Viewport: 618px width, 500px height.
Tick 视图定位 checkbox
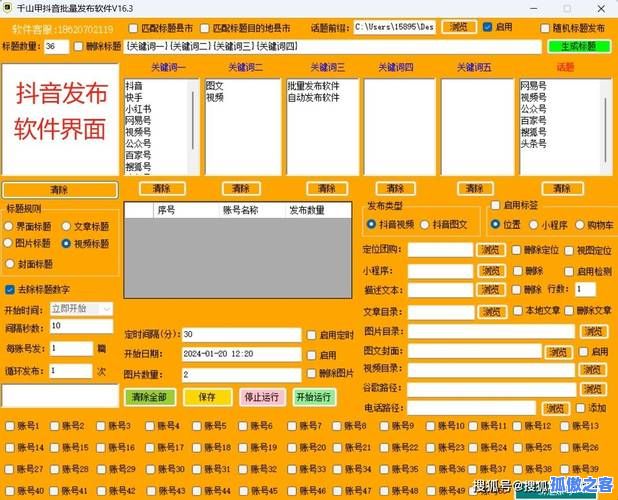569,251
